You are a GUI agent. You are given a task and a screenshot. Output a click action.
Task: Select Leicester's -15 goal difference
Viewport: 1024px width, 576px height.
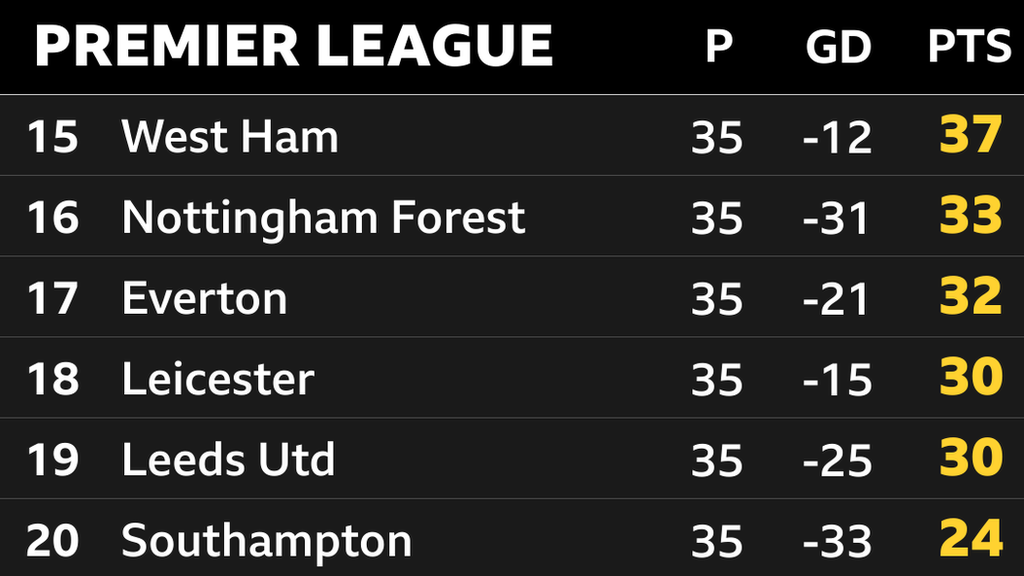[x=837, y=380]
